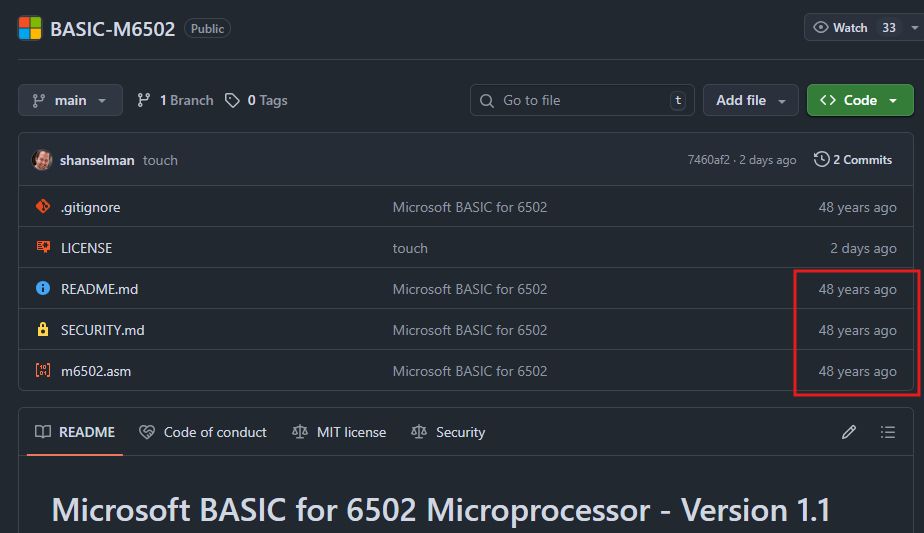Open commit message in m6502.asm row
Image resolution: width=924 pixels, height=533 pixels.
[470, 371]
